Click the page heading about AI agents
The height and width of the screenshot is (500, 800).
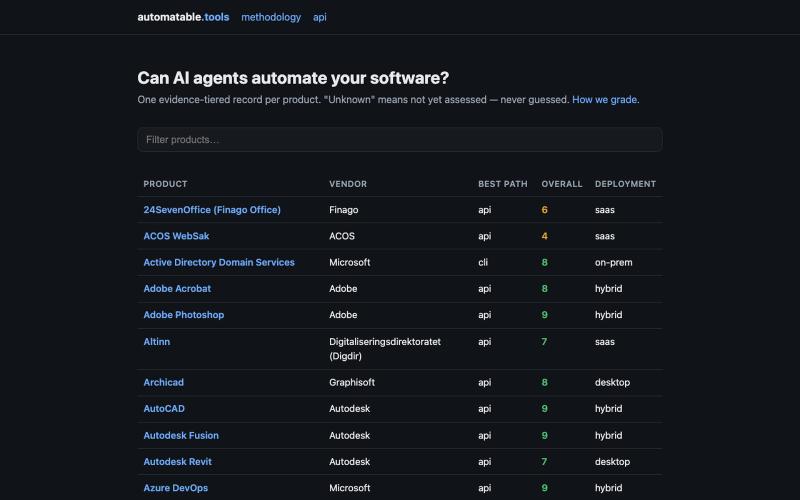pos(293,78)
